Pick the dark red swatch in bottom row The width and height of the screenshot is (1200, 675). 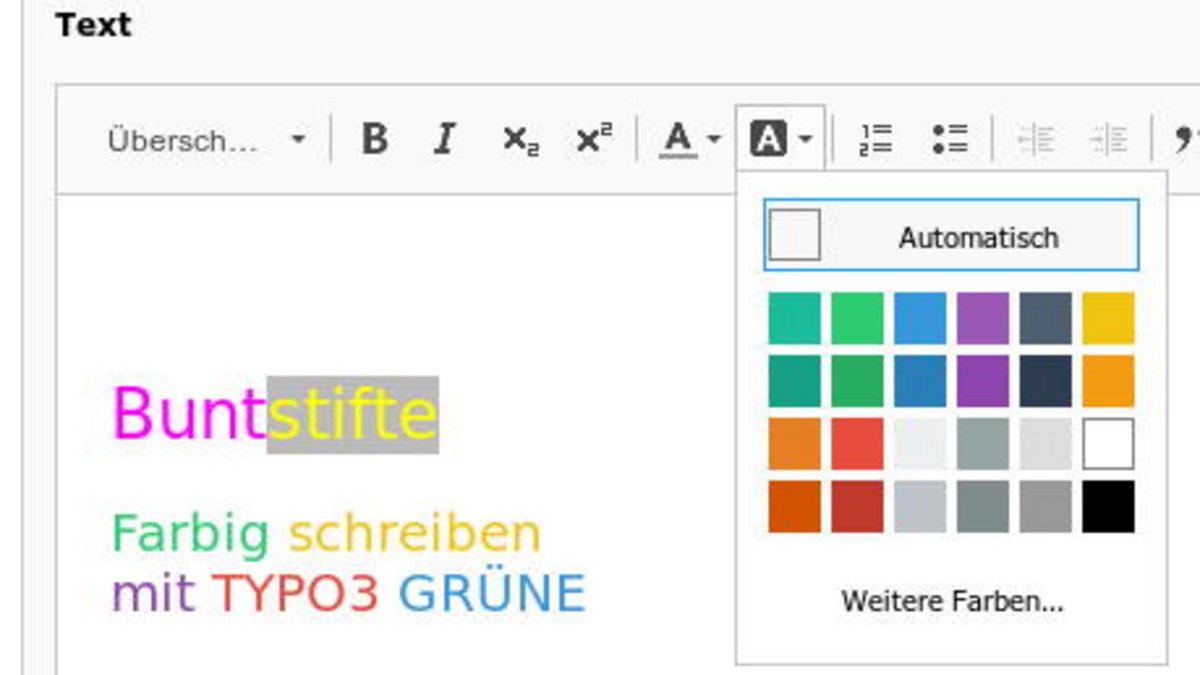[857, 506]
